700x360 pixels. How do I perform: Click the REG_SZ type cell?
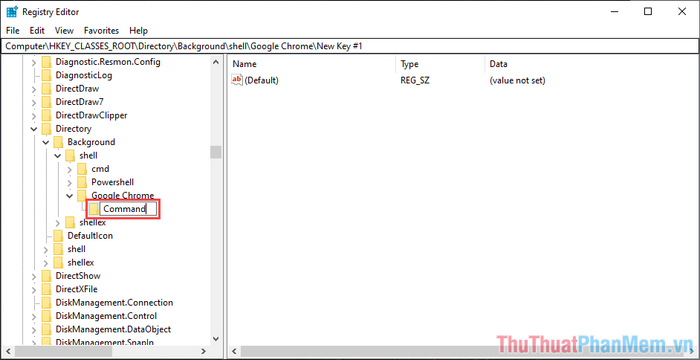click(x=415, y=81)
